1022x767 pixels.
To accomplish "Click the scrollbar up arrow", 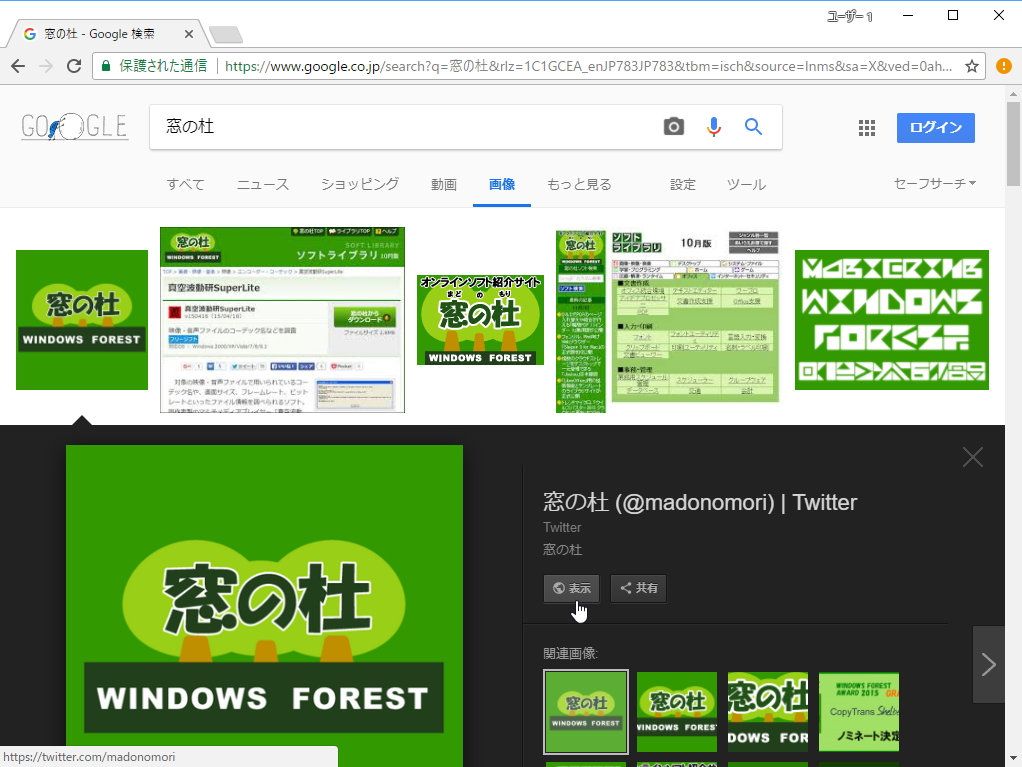I will click(1013, 94).
